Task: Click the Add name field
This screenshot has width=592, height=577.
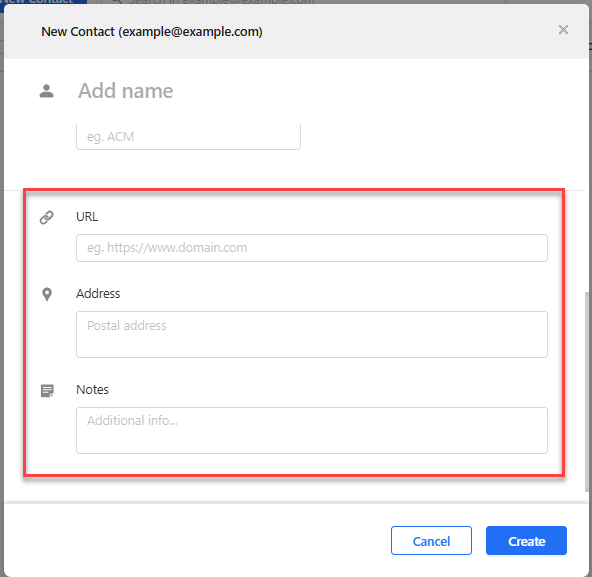Action: pos(126,91)
